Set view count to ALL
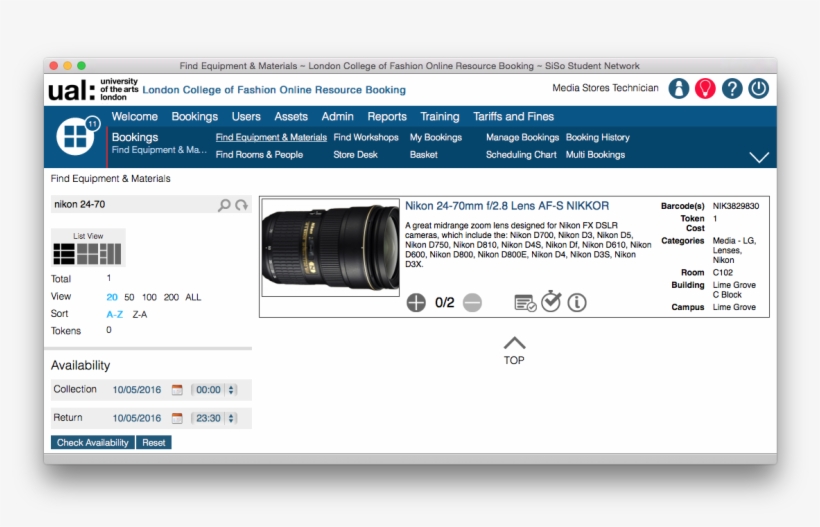This screenshot has width=820, height=527. coord(193,297)
